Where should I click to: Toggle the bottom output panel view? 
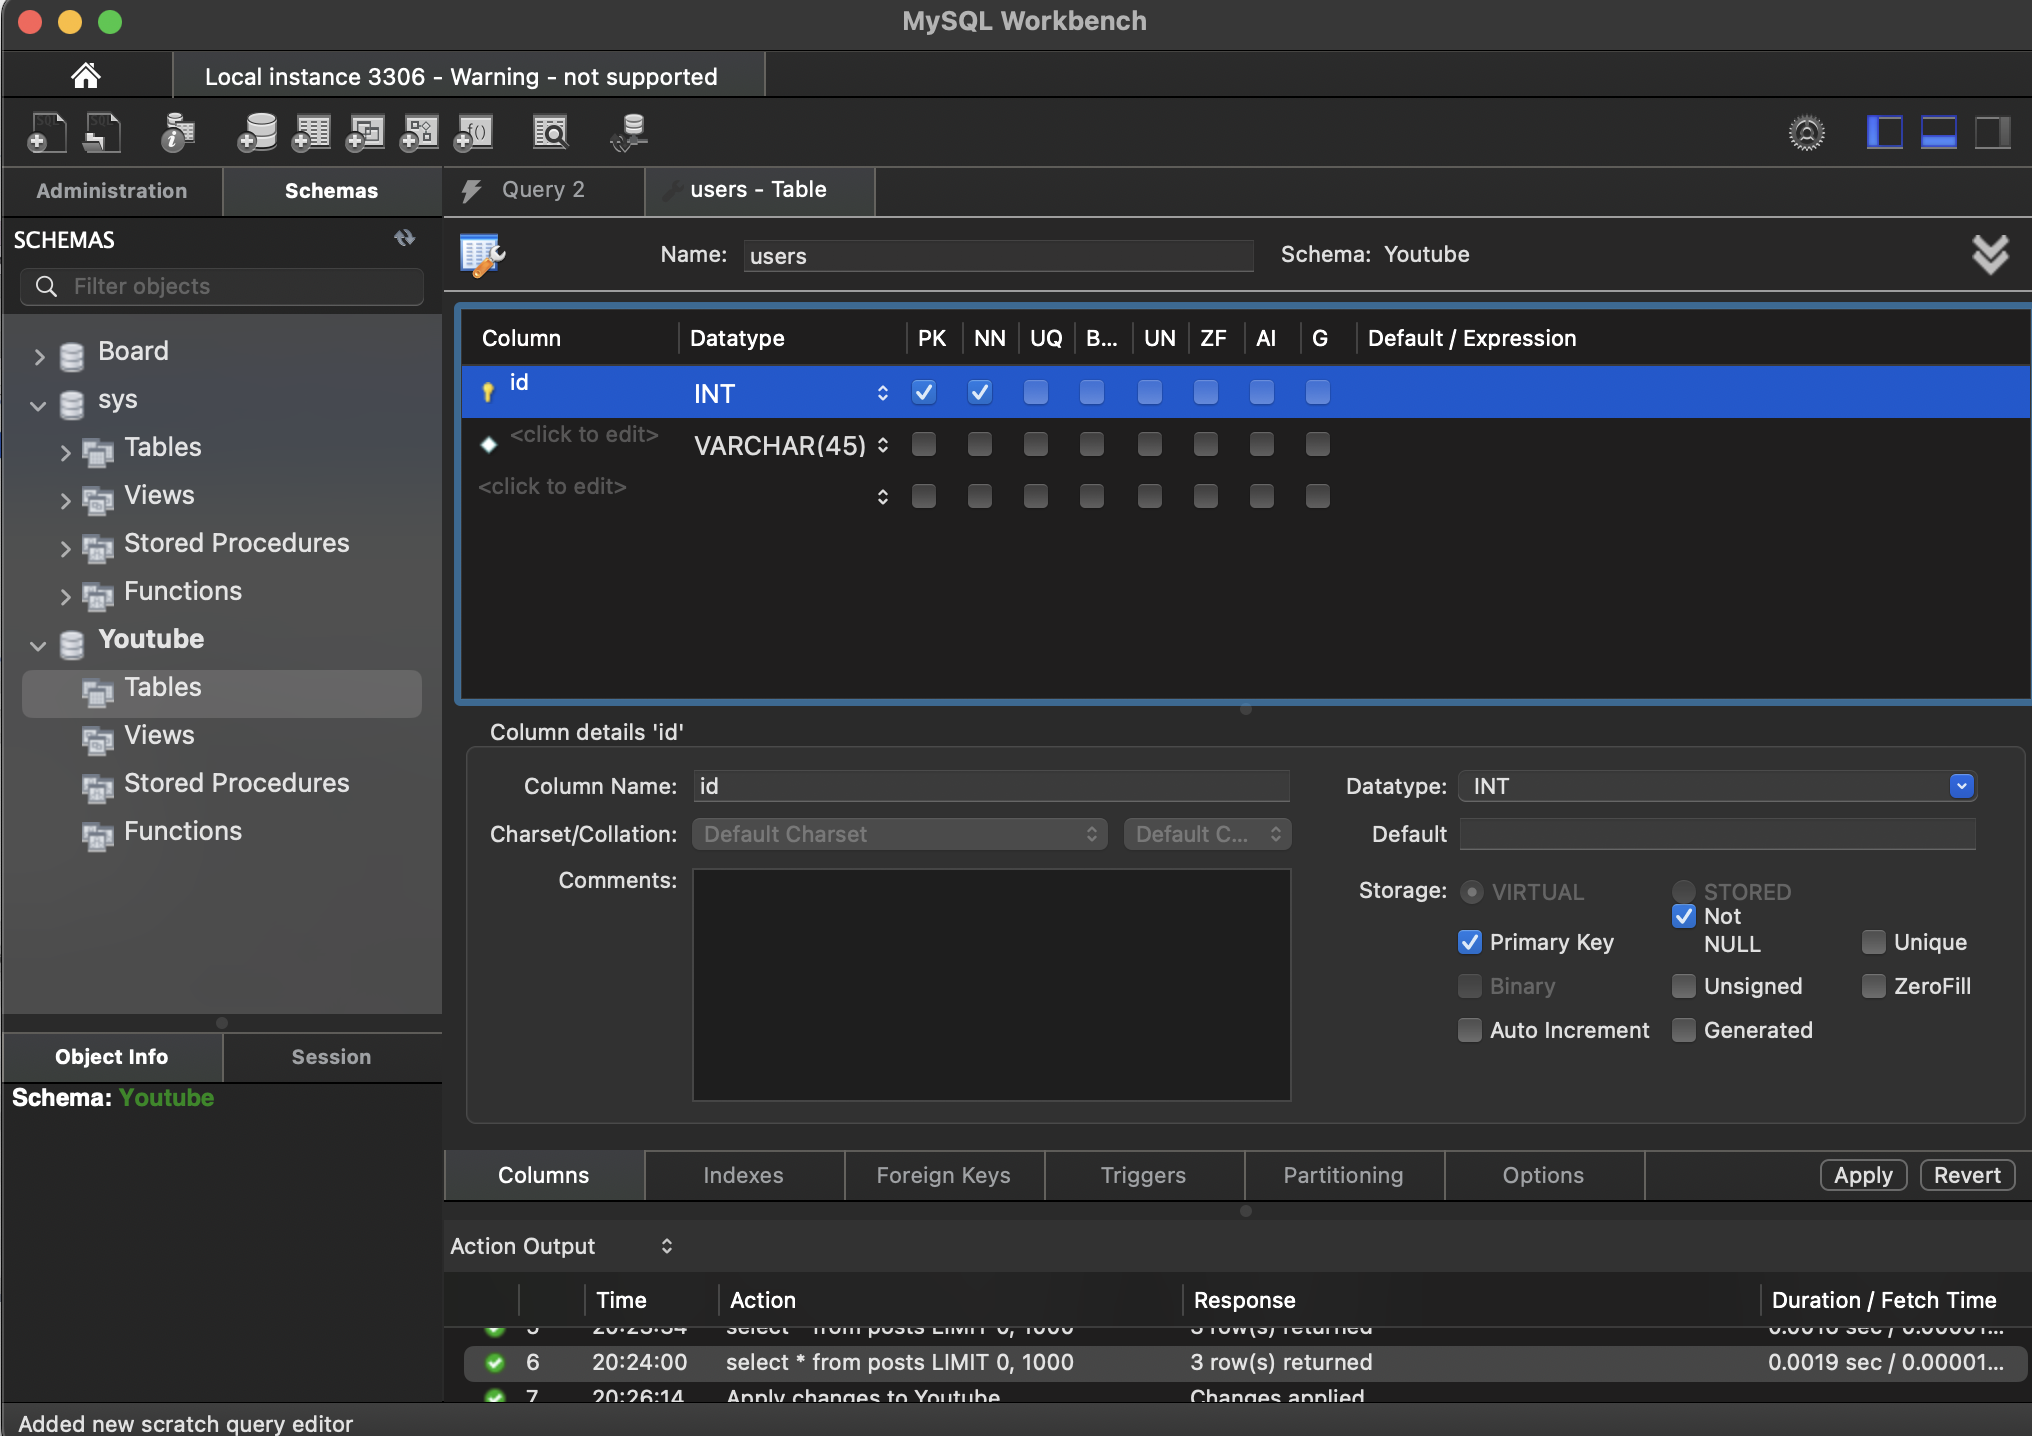(1938, 133)
